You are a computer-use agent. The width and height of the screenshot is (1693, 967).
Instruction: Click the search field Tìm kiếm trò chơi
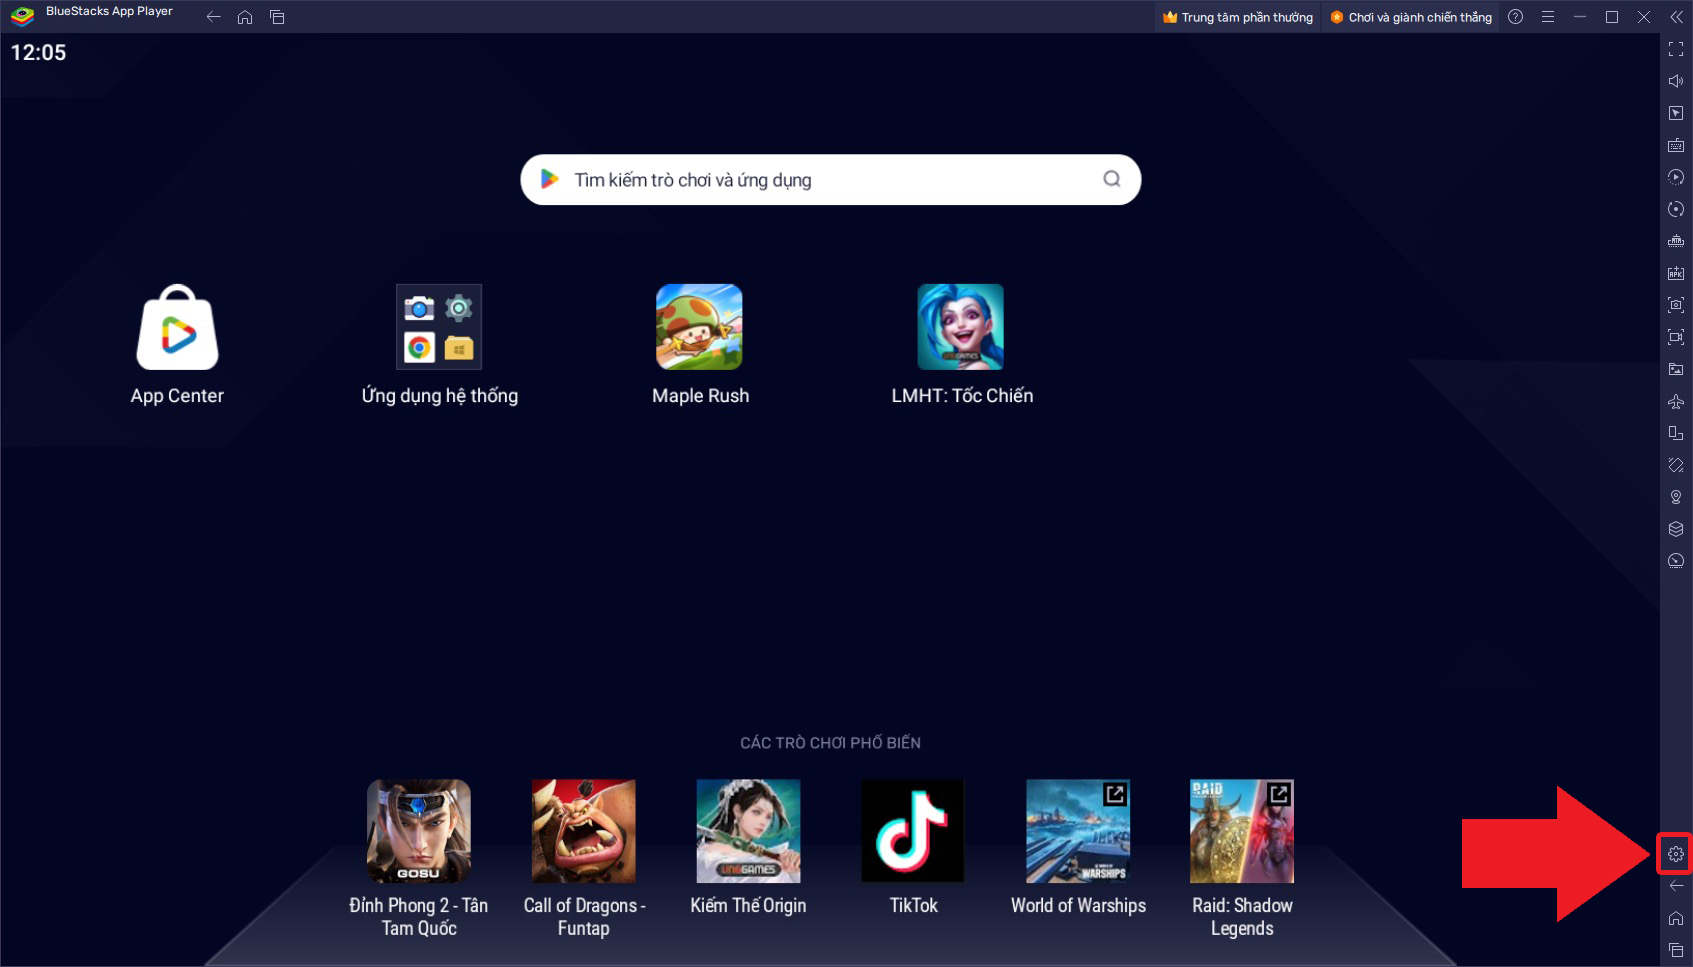pos(830,180)
